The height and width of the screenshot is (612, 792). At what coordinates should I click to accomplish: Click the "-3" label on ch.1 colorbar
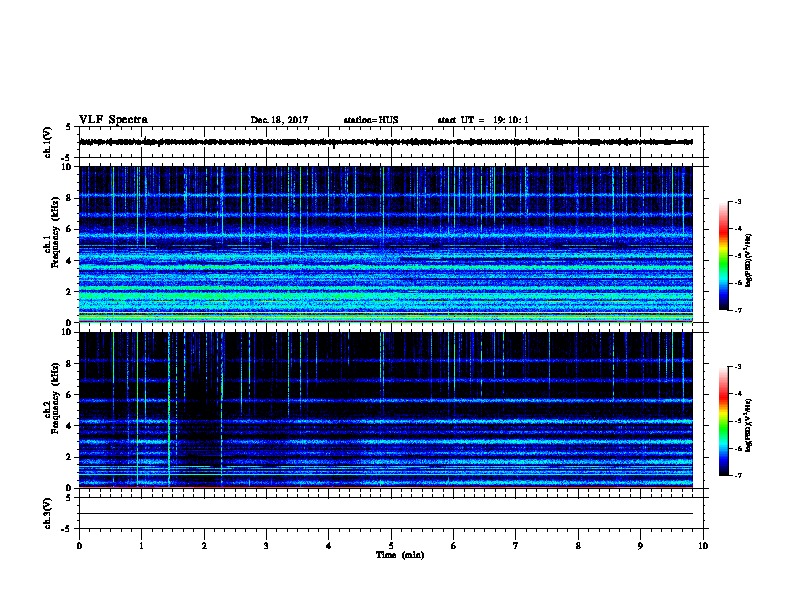click(737, 201)
